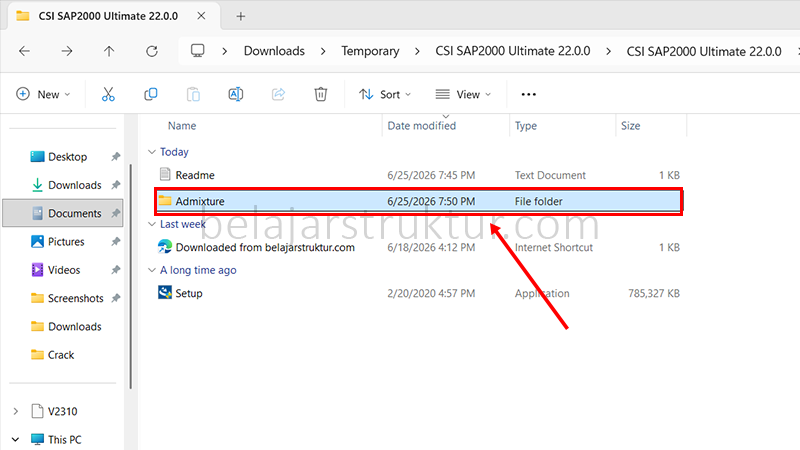Sort by the Name column header
800x450 pixels.
click(182, 126)
